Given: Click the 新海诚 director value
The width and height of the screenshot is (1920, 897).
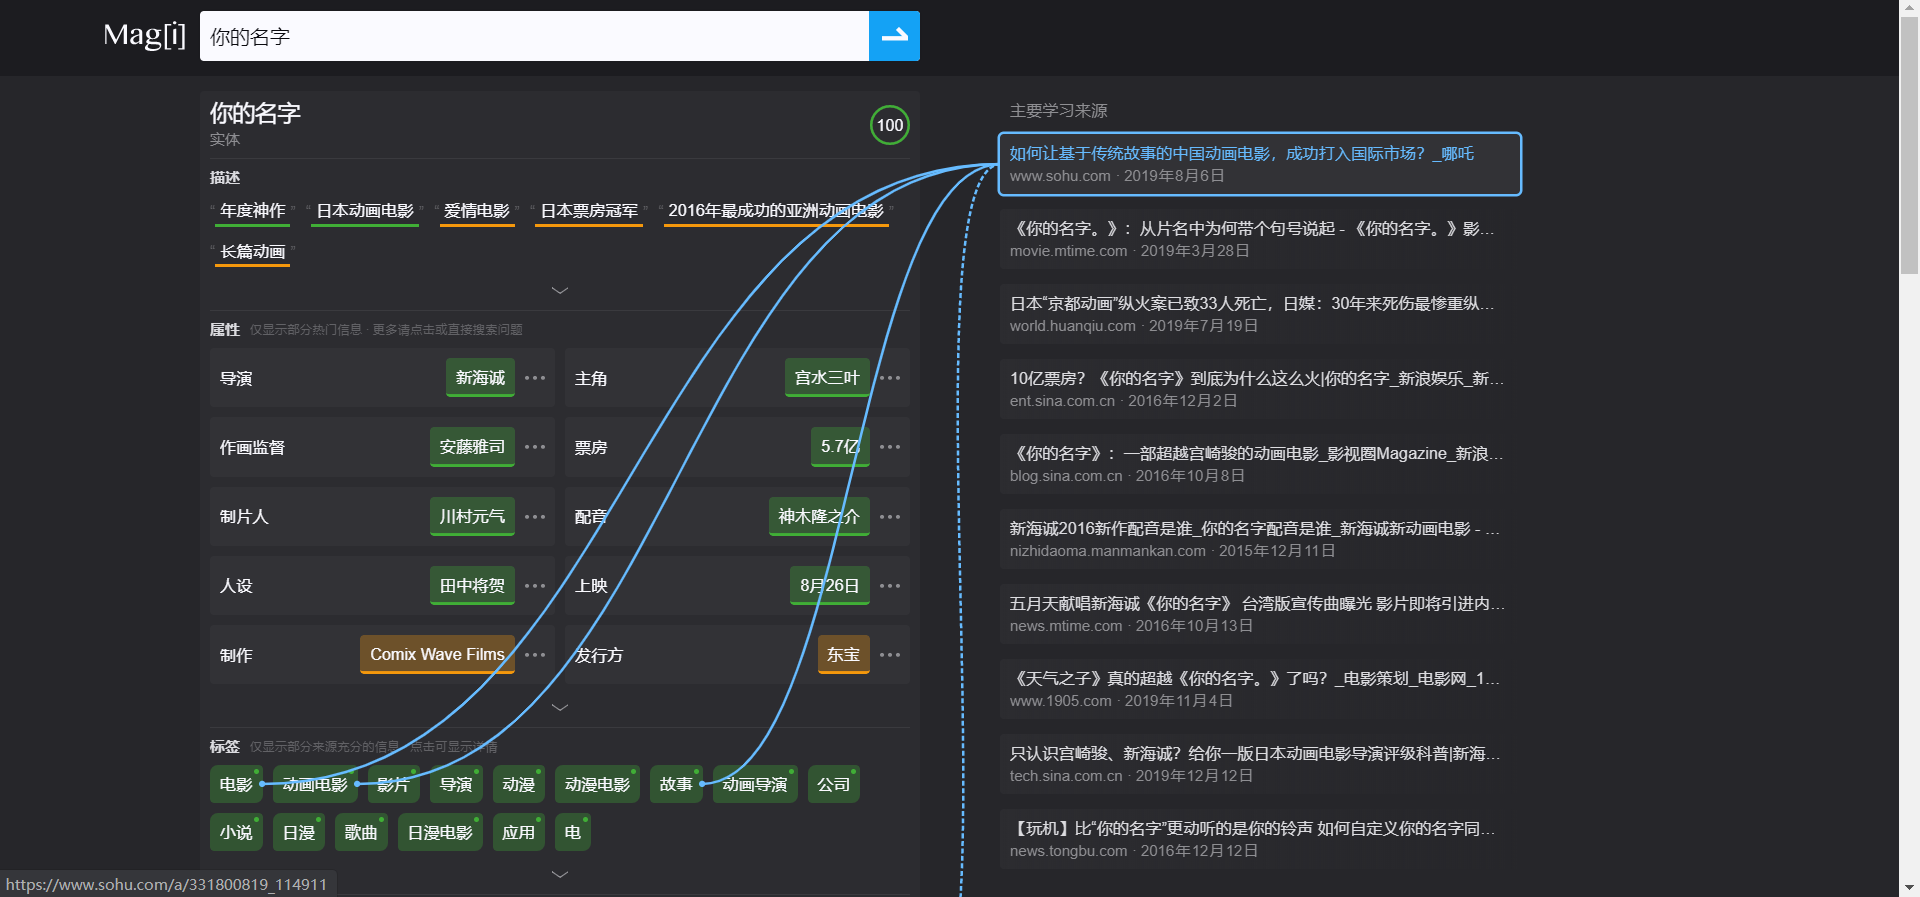Looking at the screenshot, I should 480,378.
